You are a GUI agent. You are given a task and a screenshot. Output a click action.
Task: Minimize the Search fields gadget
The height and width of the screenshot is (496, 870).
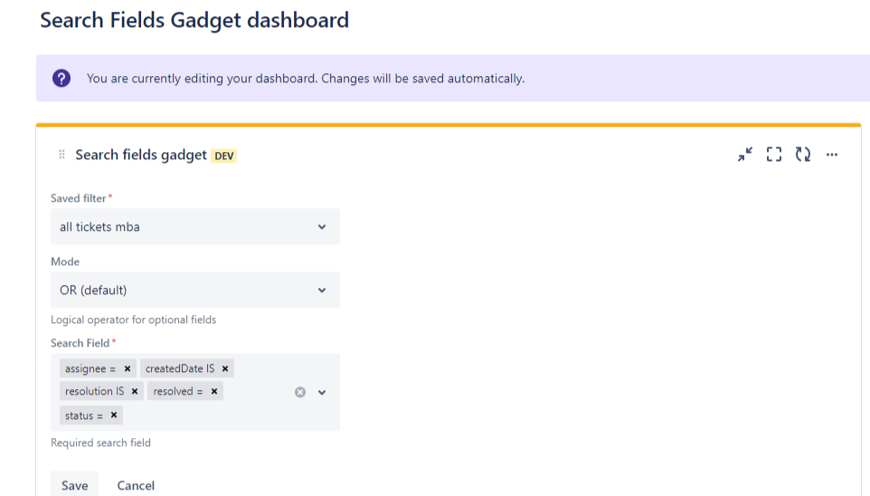pos(745,154)
